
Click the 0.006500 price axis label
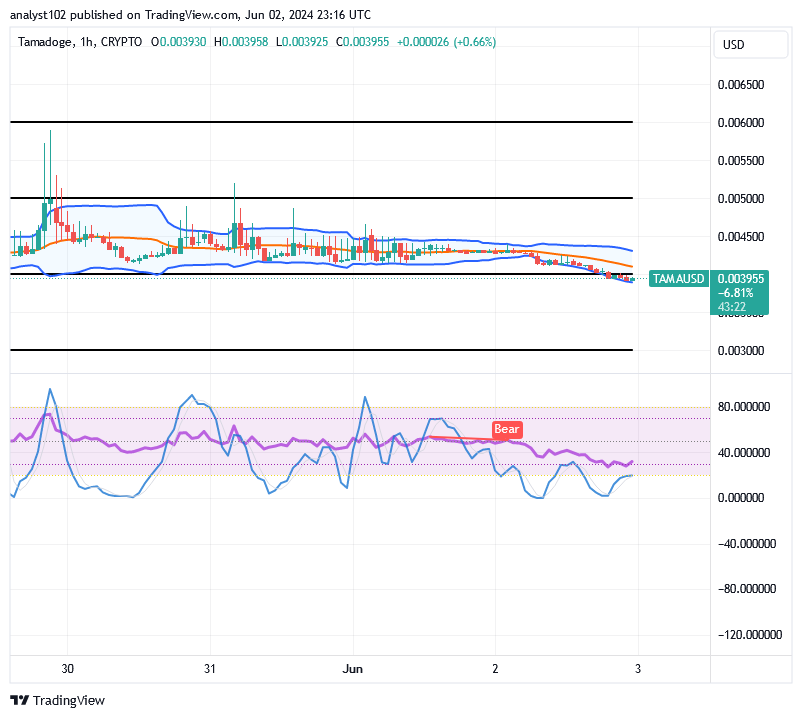pyautogui.click(x=741, y=85)
